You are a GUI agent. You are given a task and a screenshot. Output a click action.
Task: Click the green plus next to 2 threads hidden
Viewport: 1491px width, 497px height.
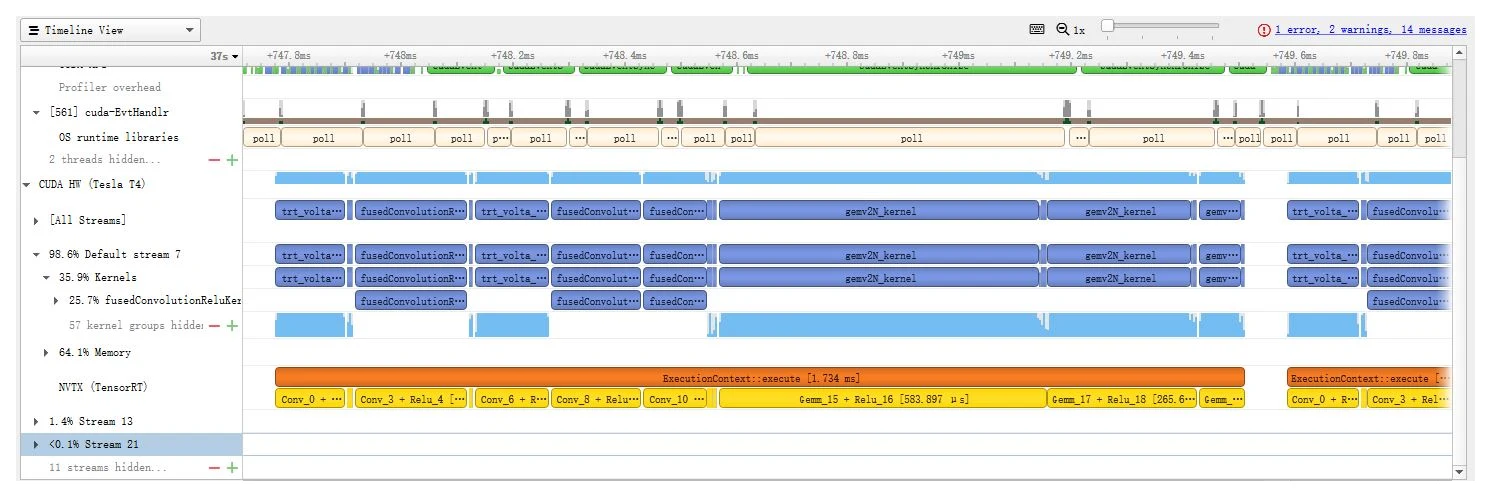click(x=232, y=160)
